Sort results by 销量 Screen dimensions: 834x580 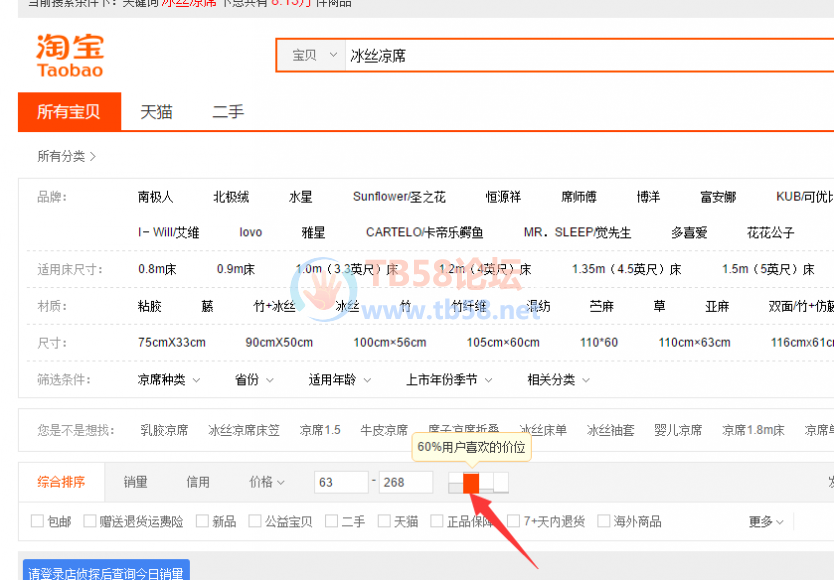[136, 482]
